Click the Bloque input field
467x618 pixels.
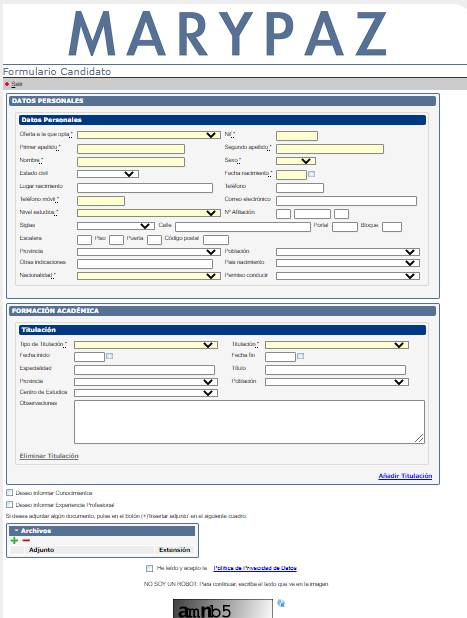tap(392, 227)
